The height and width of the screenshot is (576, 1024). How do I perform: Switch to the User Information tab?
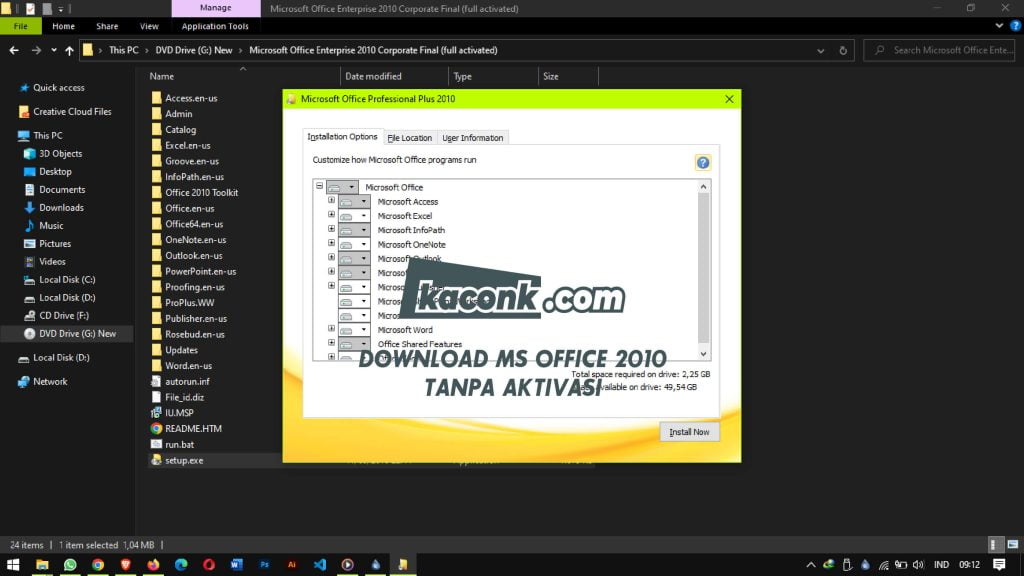[472, 138]
